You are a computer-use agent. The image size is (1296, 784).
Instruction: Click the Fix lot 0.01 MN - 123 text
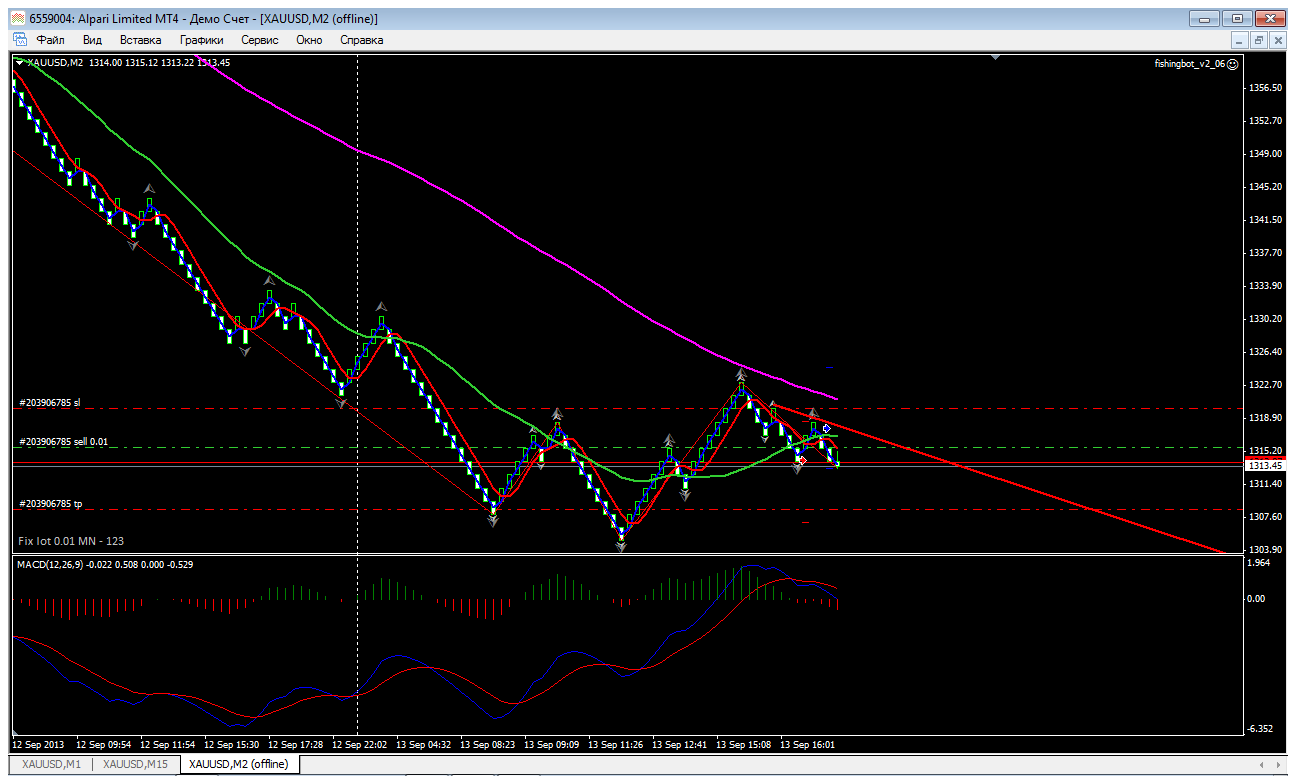[x=71, y=541]
